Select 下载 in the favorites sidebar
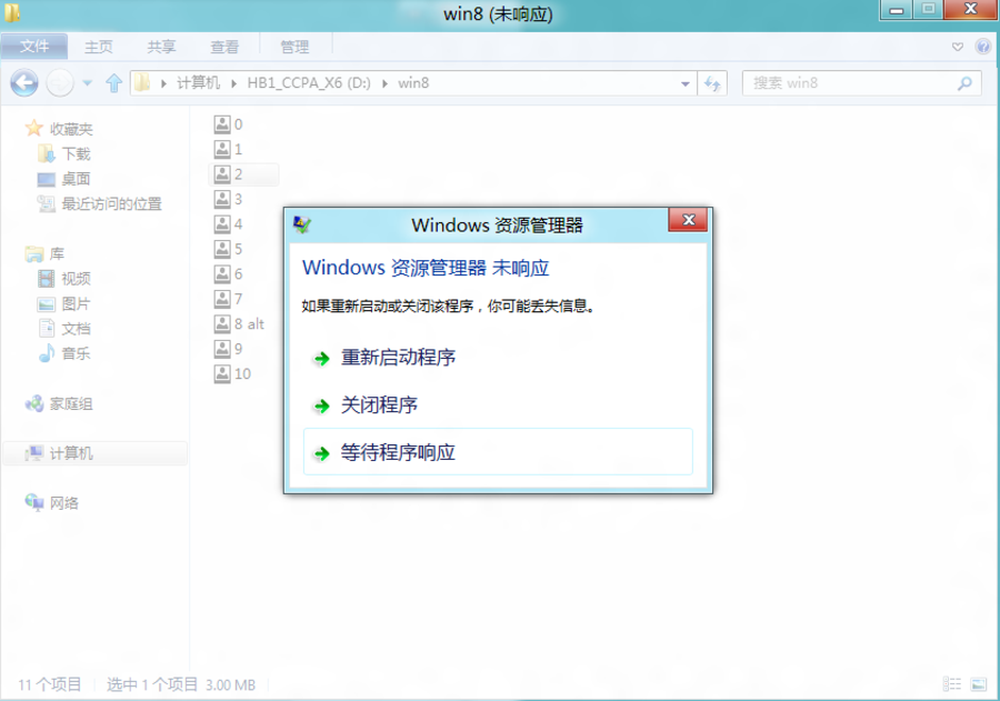 pos(76,154)
